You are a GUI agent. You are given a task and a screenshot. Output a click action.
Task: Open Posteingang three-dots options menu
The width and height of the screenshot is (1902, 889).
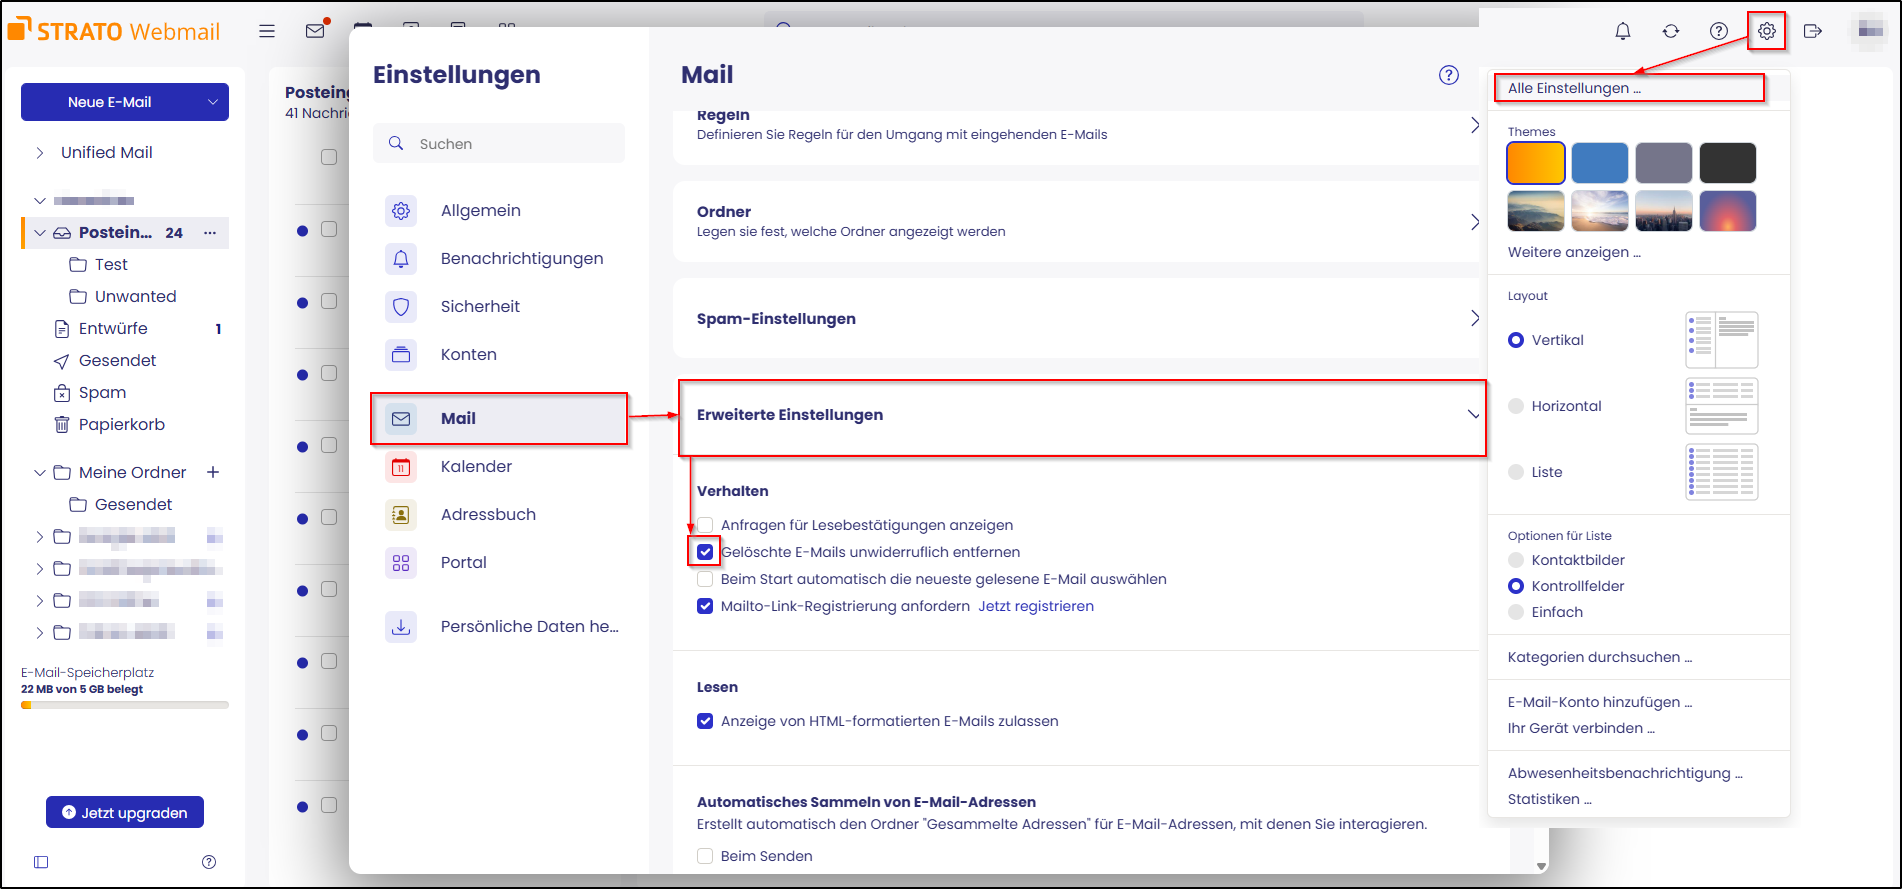click(210, 233)
